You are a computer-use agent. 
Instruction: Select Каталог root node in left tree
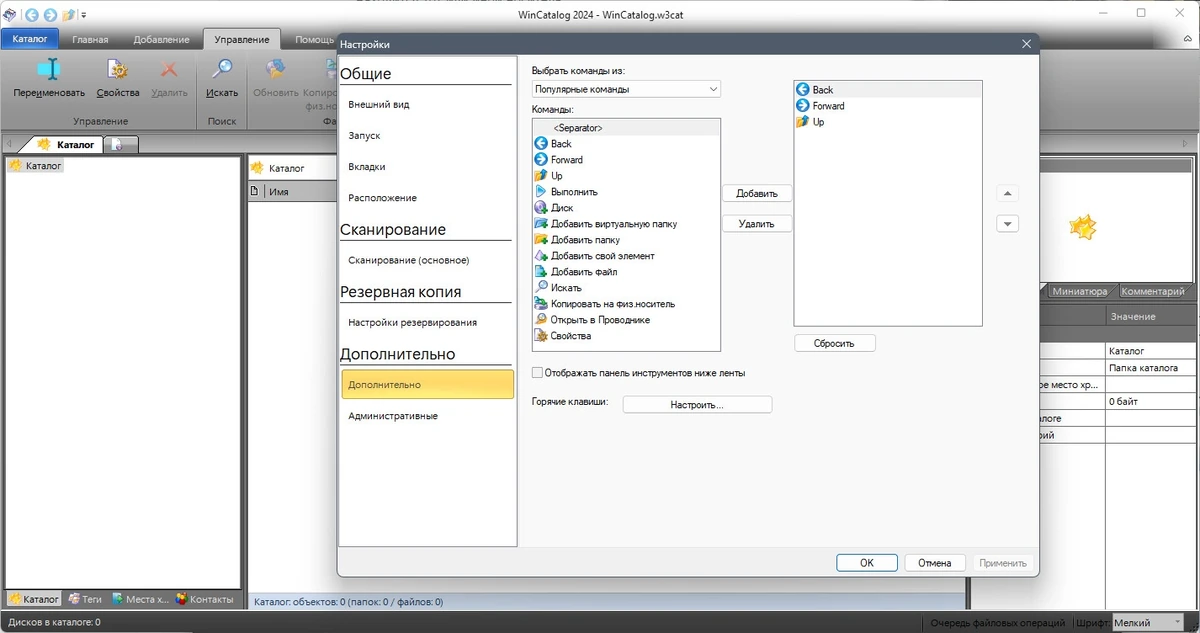(35, 166)
